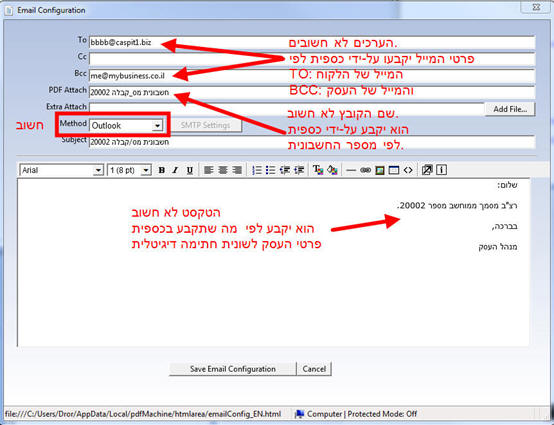Center-align the message text
Viewport: 554px width, 425px height.
pyautogui.click(x=223, y=170)
